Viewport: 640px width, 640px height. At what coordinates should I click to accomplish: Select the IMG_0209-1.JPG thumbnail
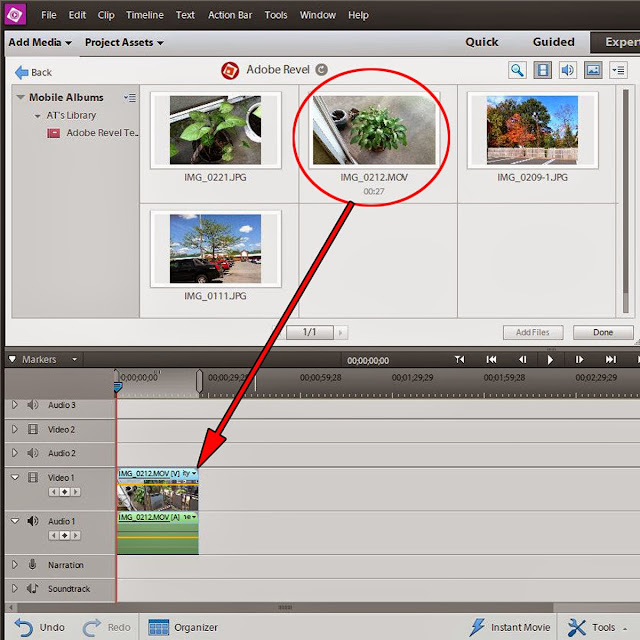pos(532,130)
